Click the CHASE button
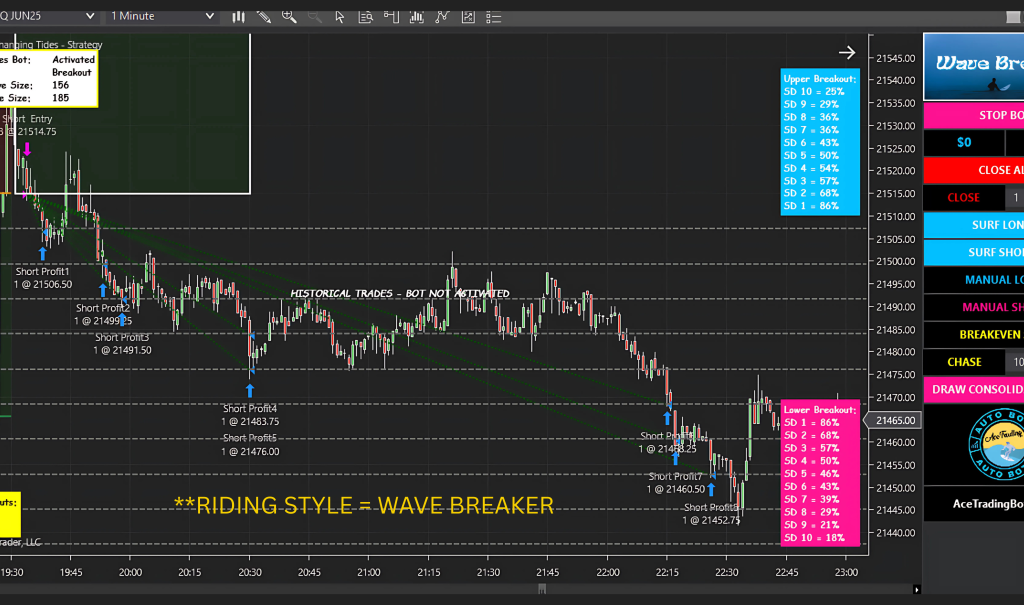The image size is (1024, 605). point(964,362)
